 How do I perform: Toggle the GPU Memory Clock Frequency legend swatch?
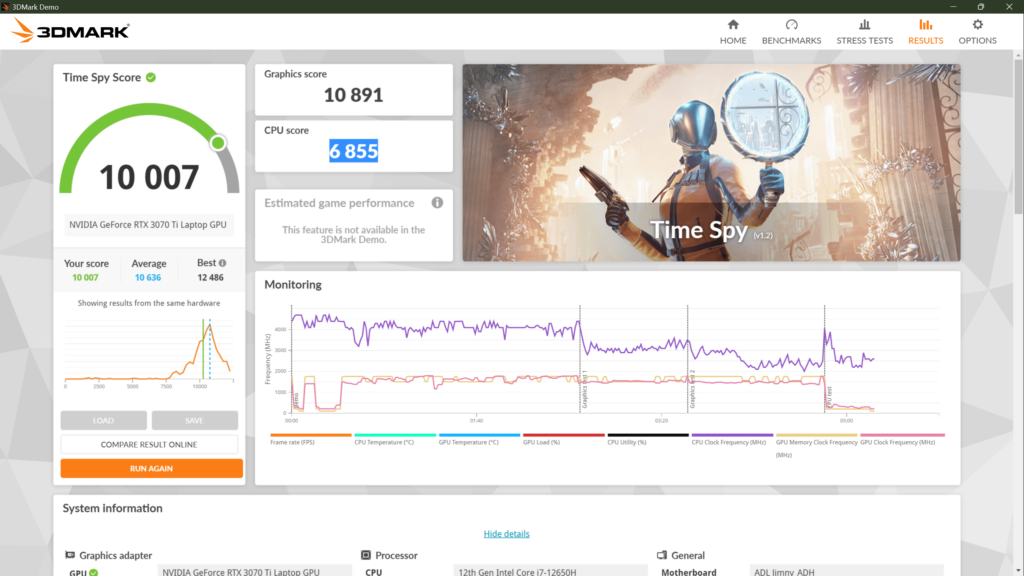(x=816, y=435)
